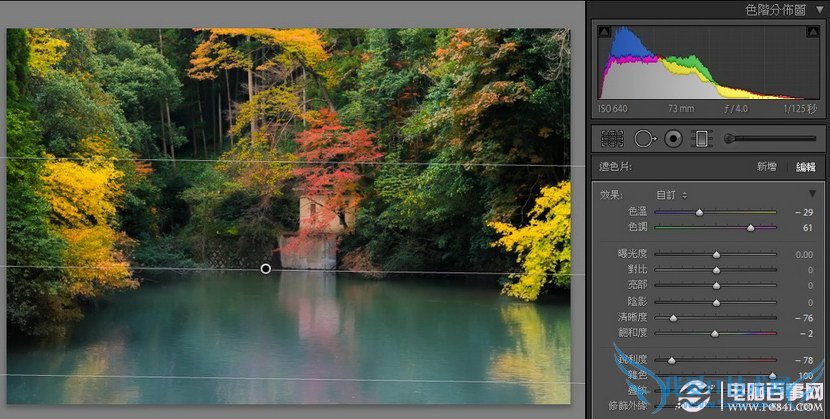Select the Red Eye Correction tool icon
This screenshot has height=419, width=830.
[673, 139]
